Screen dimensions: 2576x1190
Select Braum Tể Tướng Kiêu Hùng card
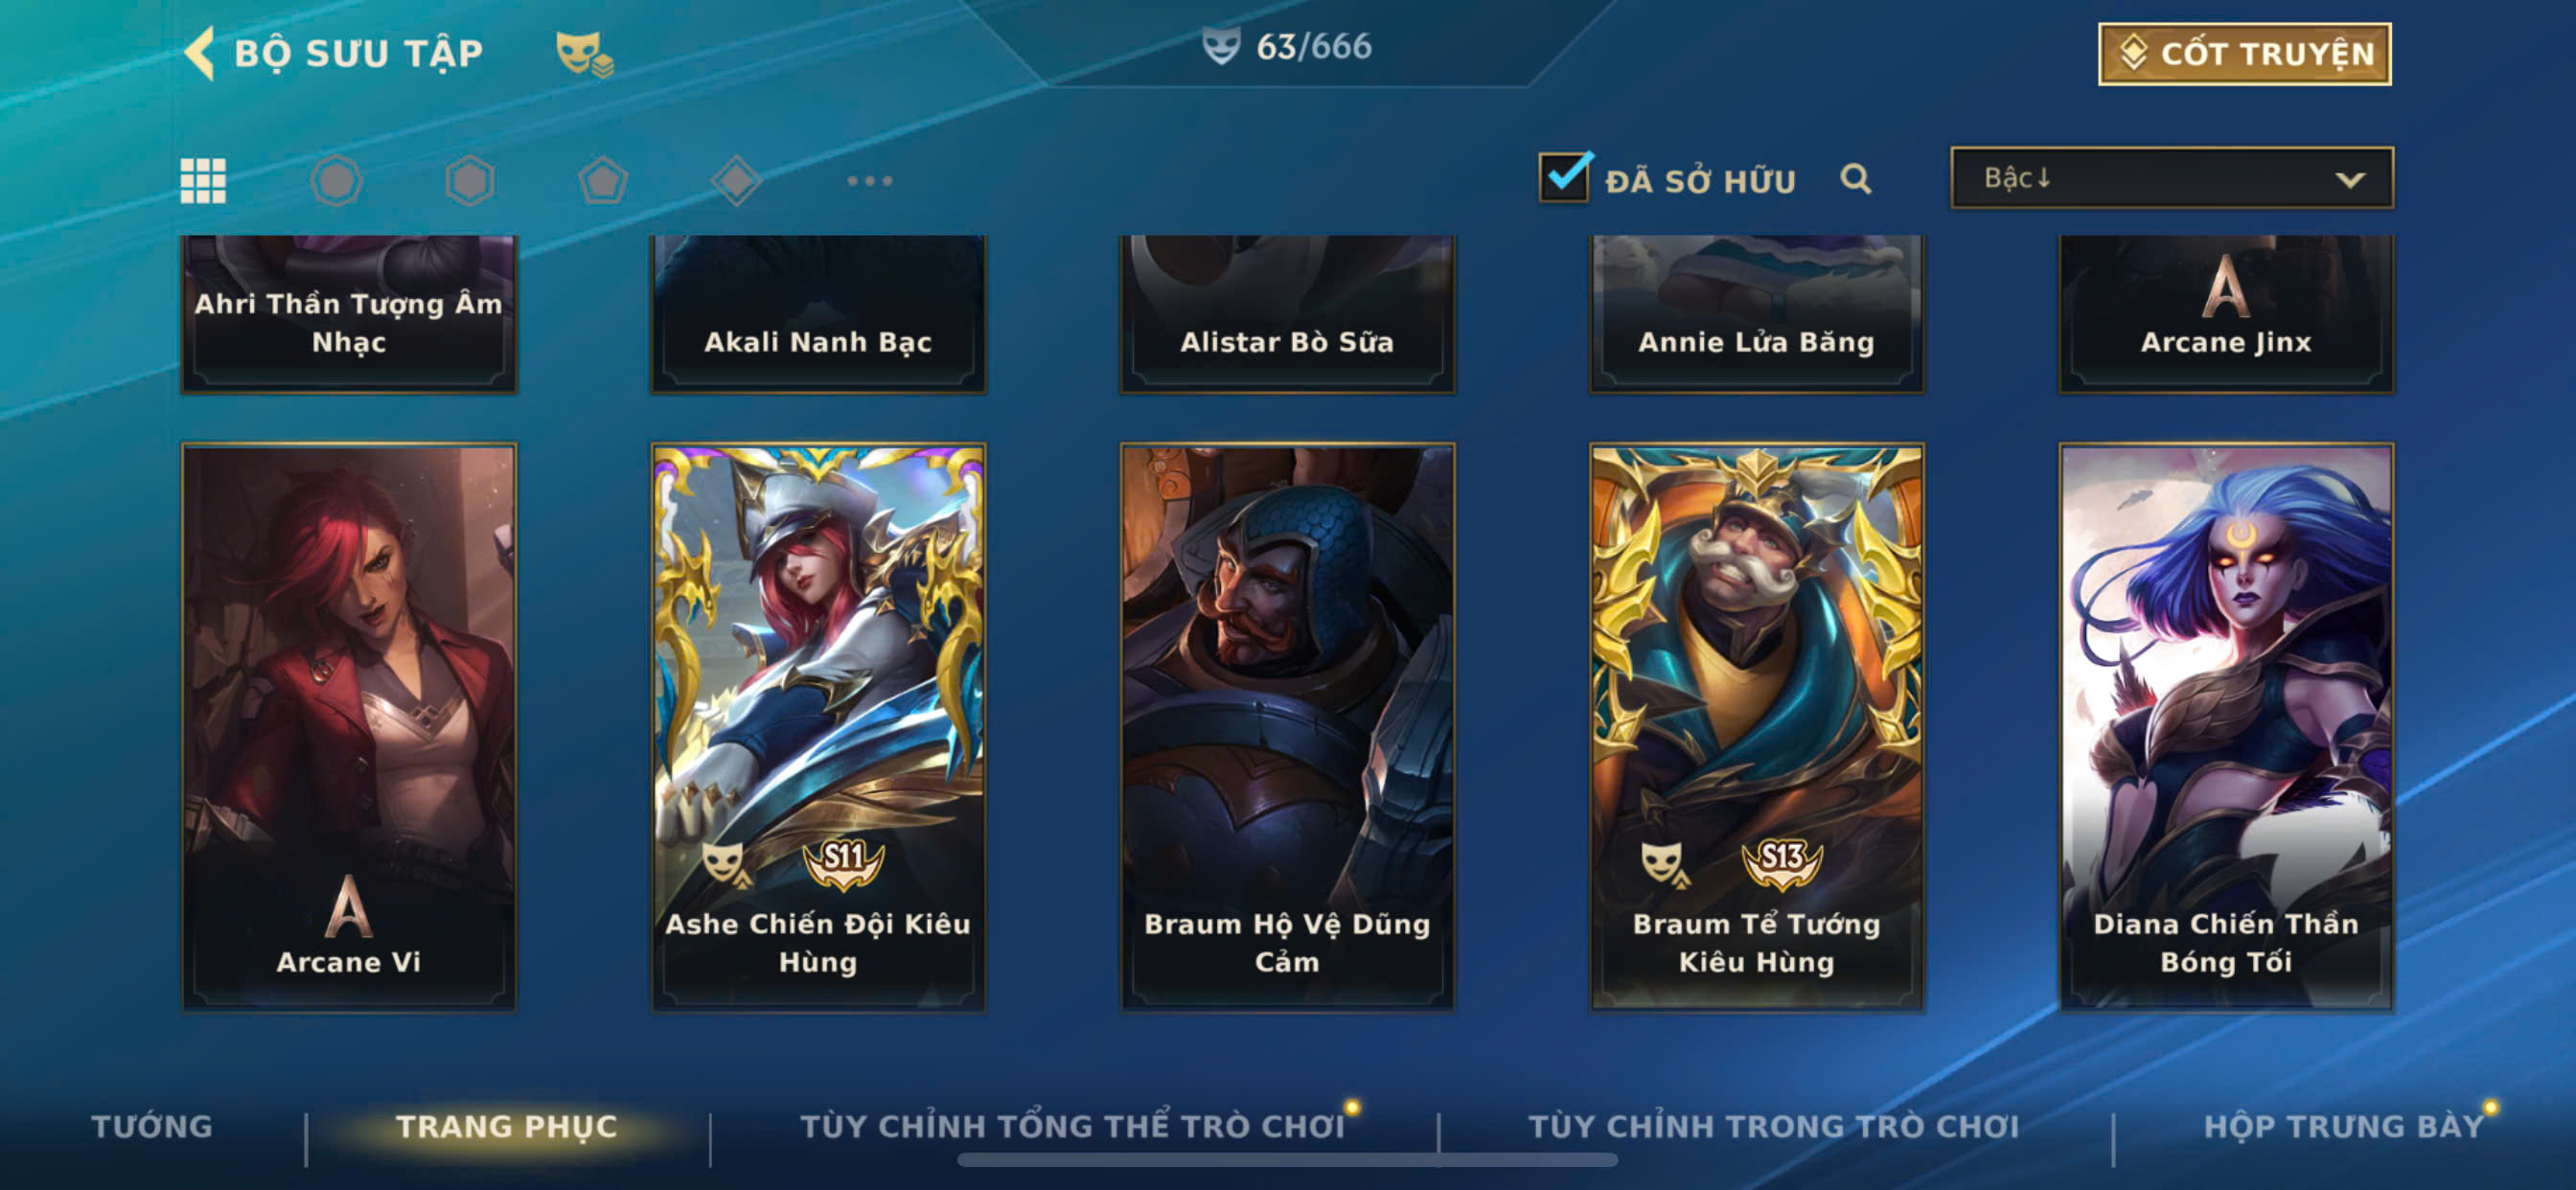pos(1756,727)
